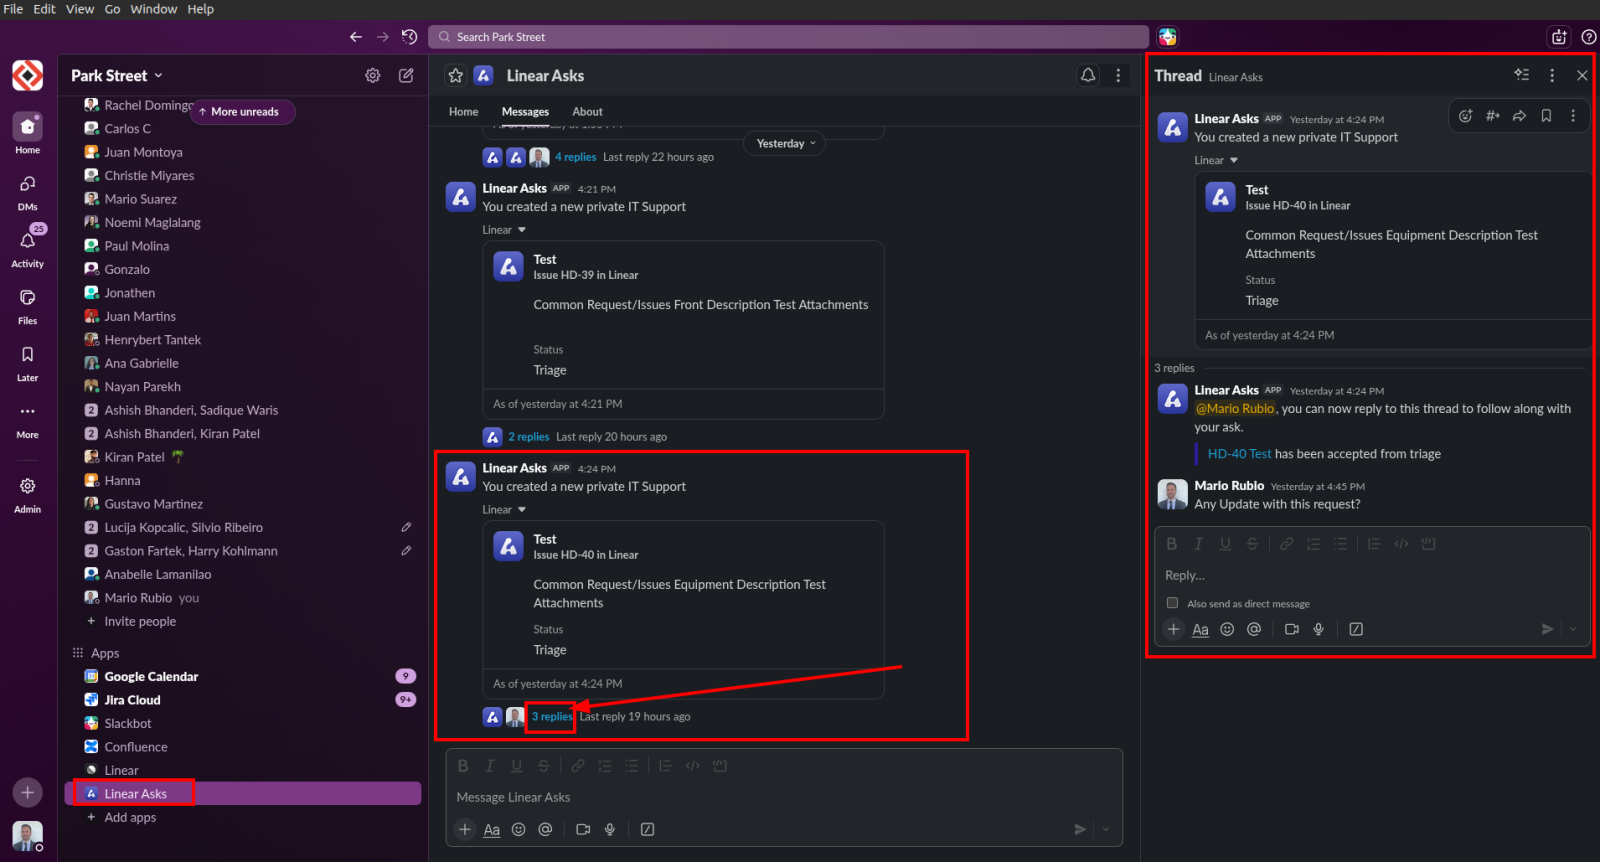Open the Edit menu

(x=45, y=9)
